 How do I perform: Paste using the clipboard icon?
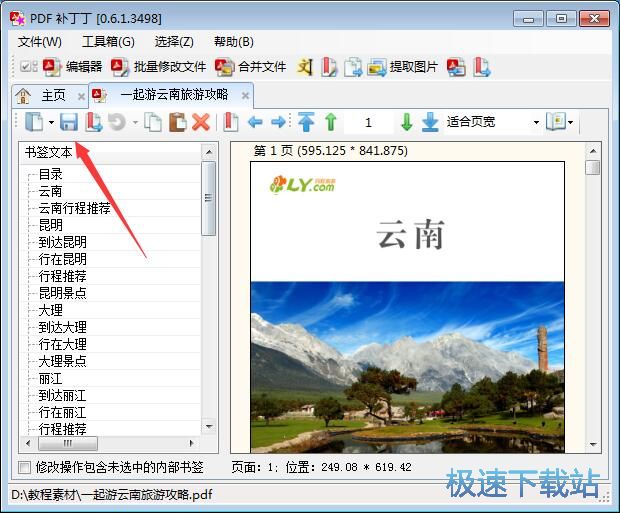coord(178,122)
